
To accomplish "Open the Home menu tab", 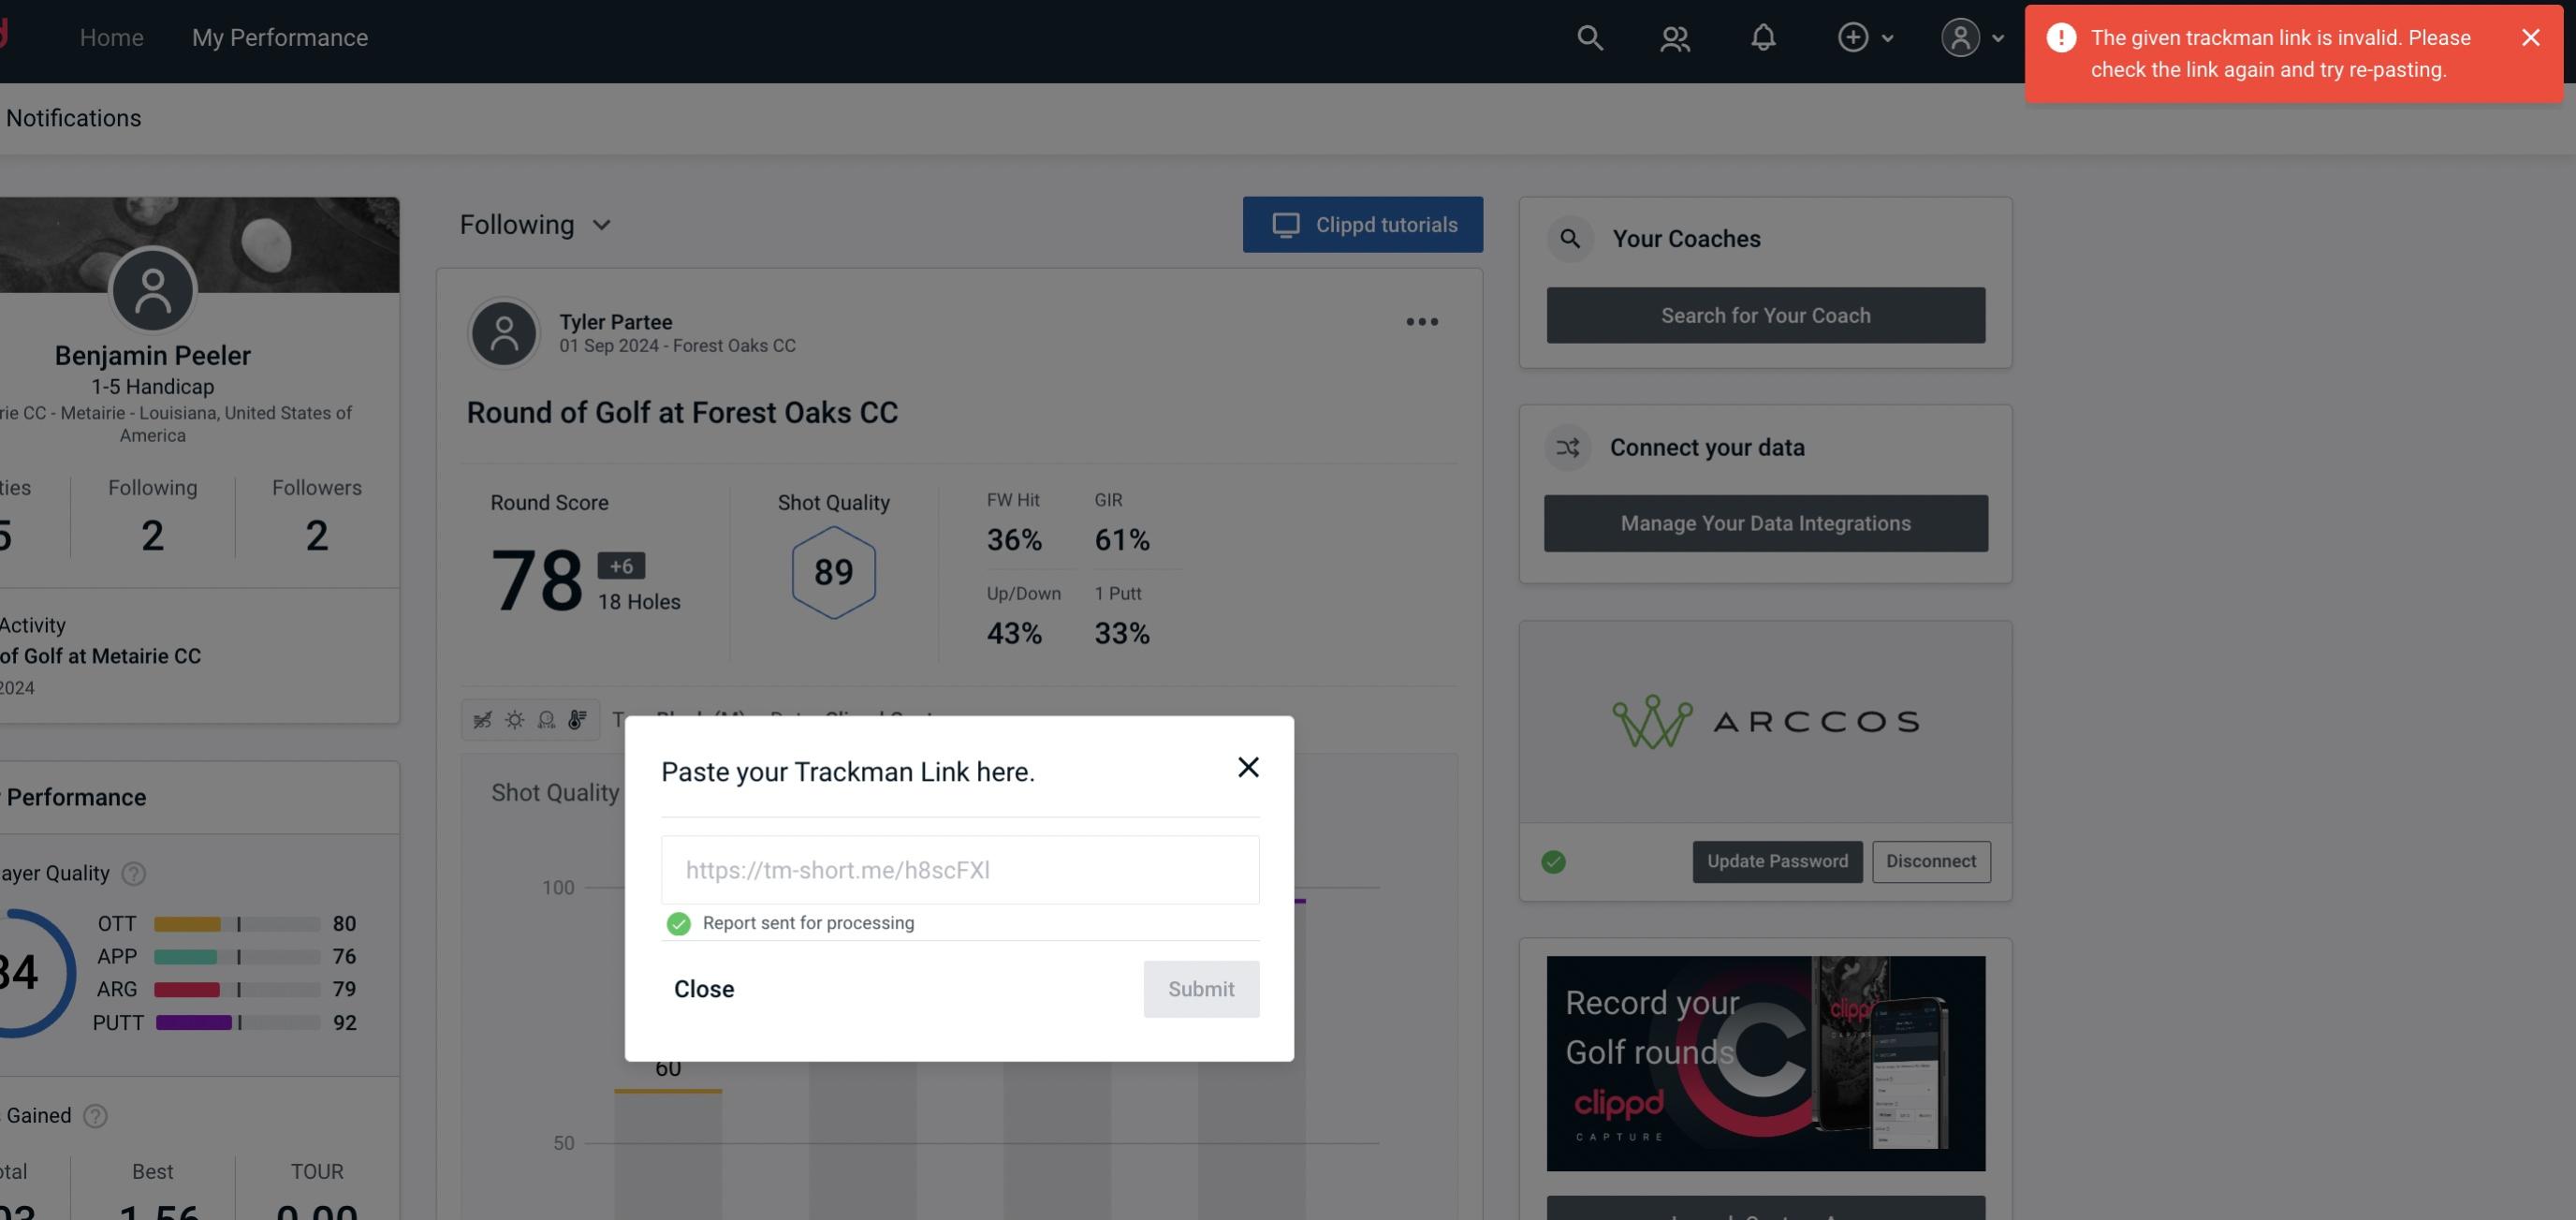I will [111, 37].
